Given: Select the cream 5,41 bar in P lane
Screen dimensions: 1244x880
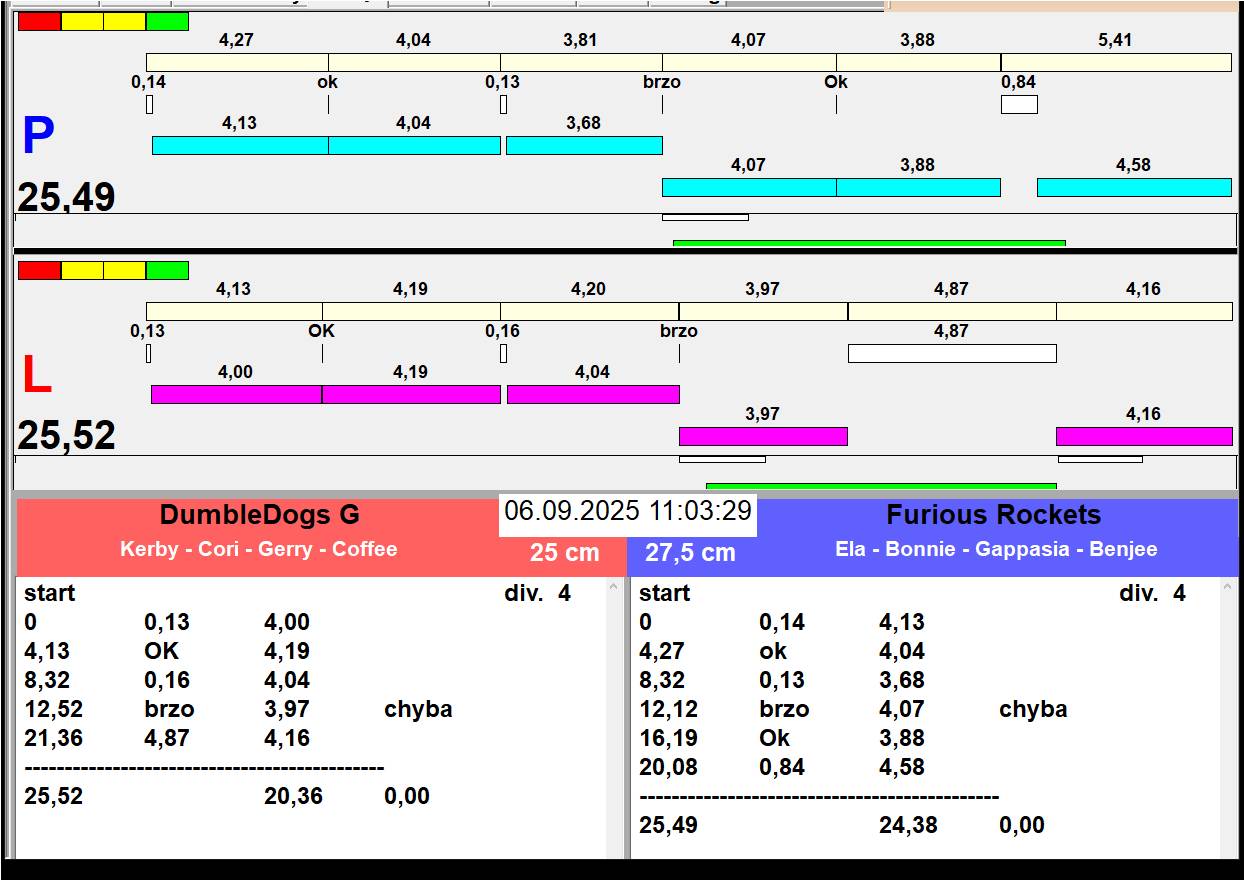Looking at the screenshot, I should coord(1116,62).
